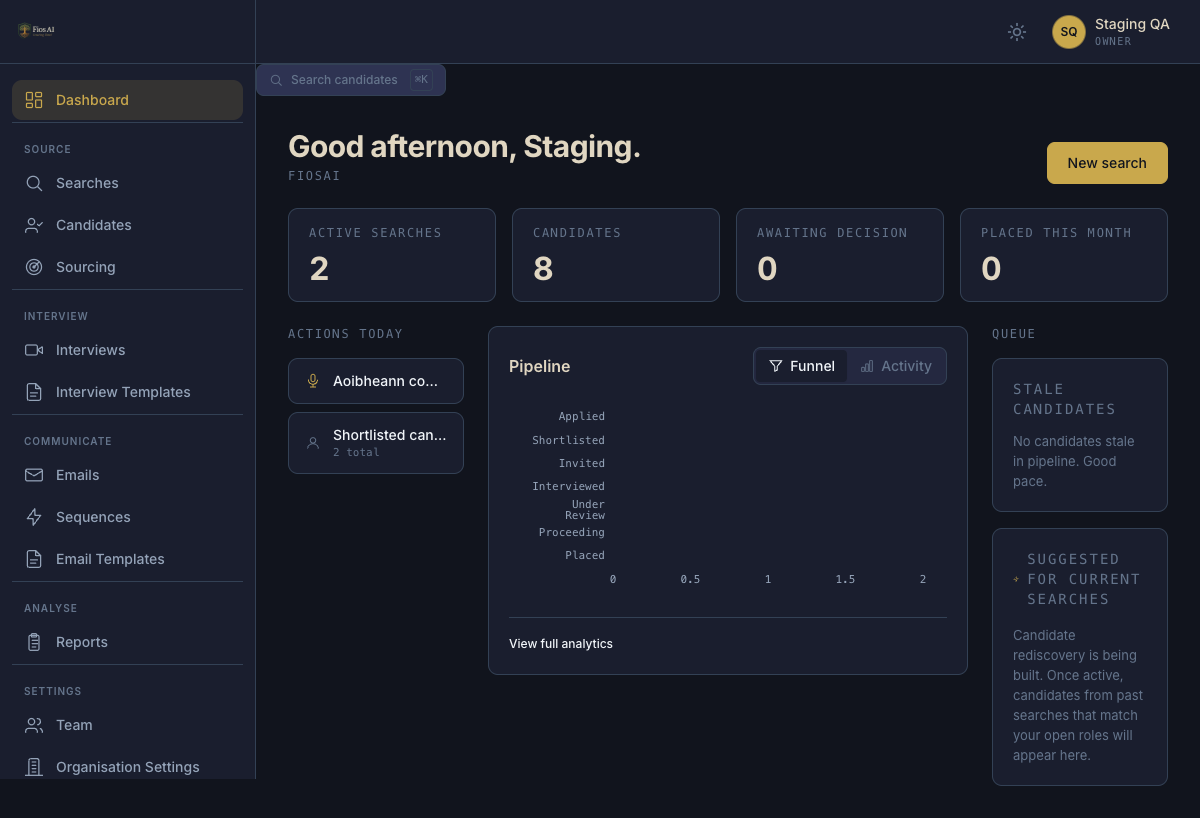Open the Active Searches stat card
The height and width of the screenshot is (818, 1200).
(x=392, y=255)
